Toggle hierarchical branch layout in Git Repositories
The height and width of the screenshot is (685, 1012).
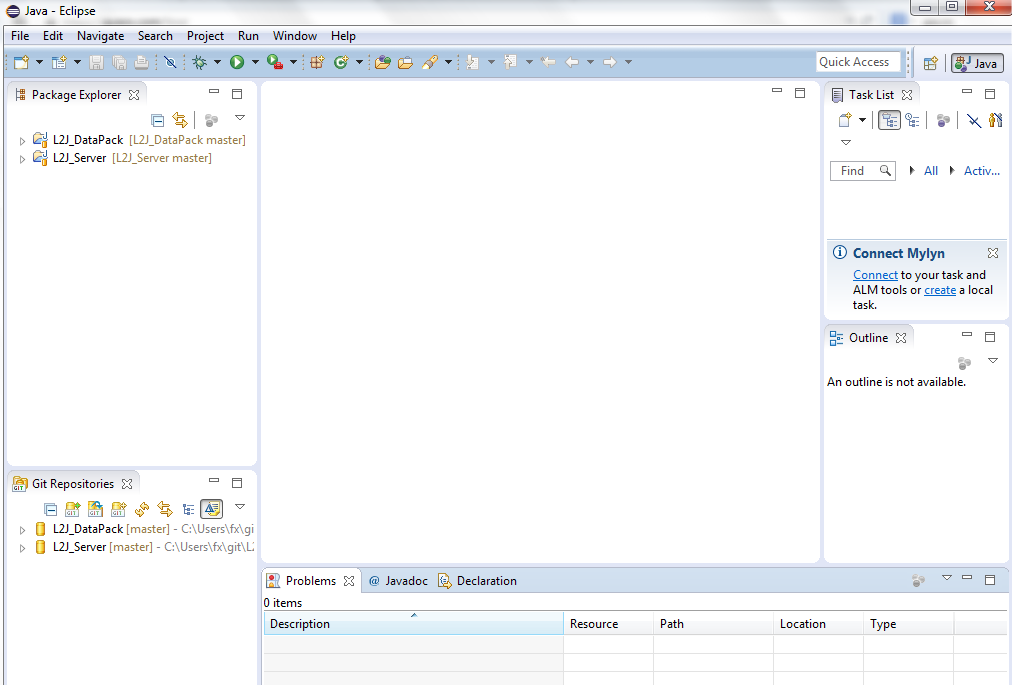[x=188, y=509]
